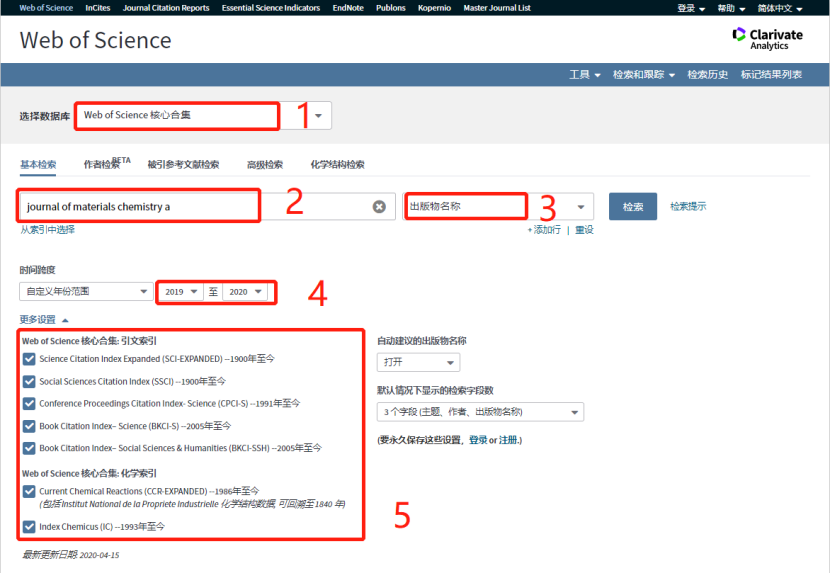
Task: Switch to the 高级检索 tab
Action: pyautogui.click(x=265, y=165)
